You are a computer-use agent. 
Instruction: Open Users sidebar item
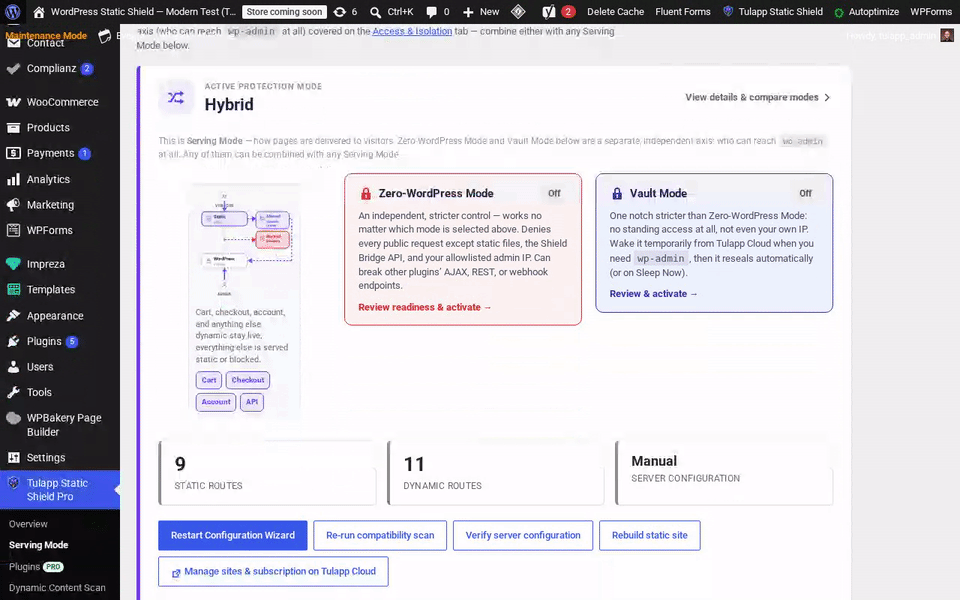pos(60,367)
